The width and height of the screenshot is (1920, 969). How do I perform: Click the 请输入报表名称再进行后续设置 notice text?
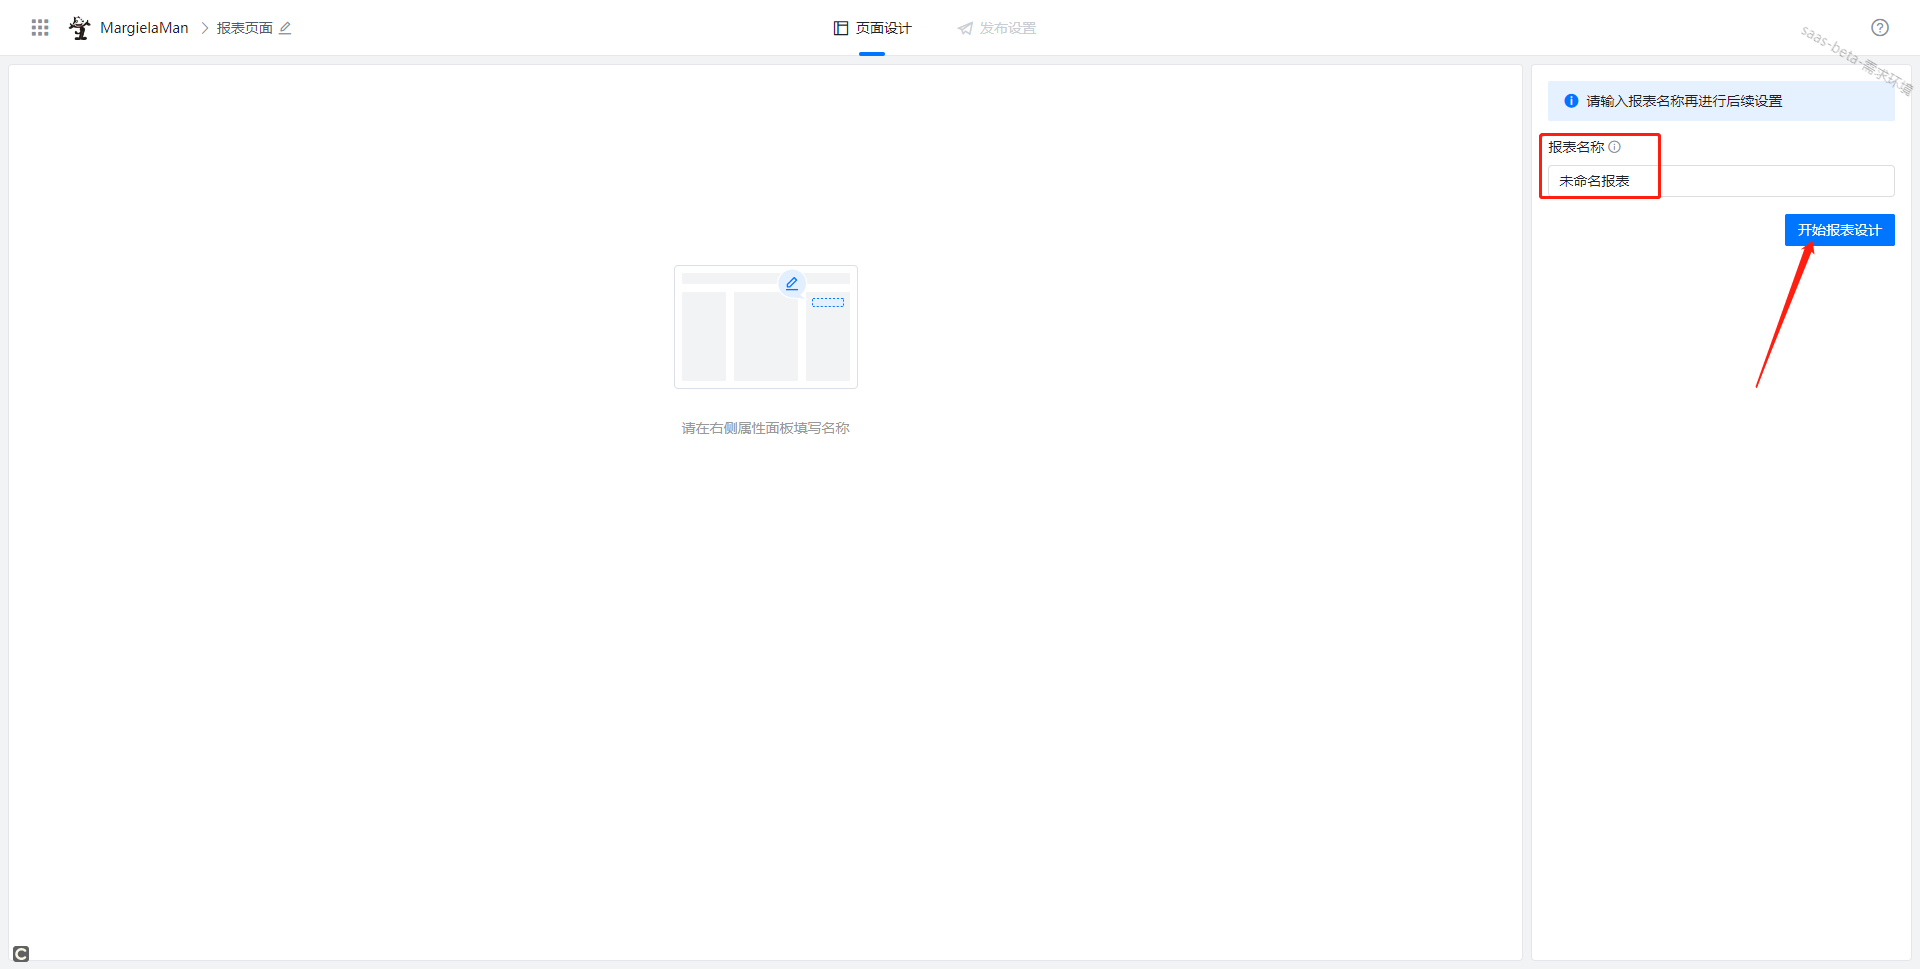point(1684,101)
